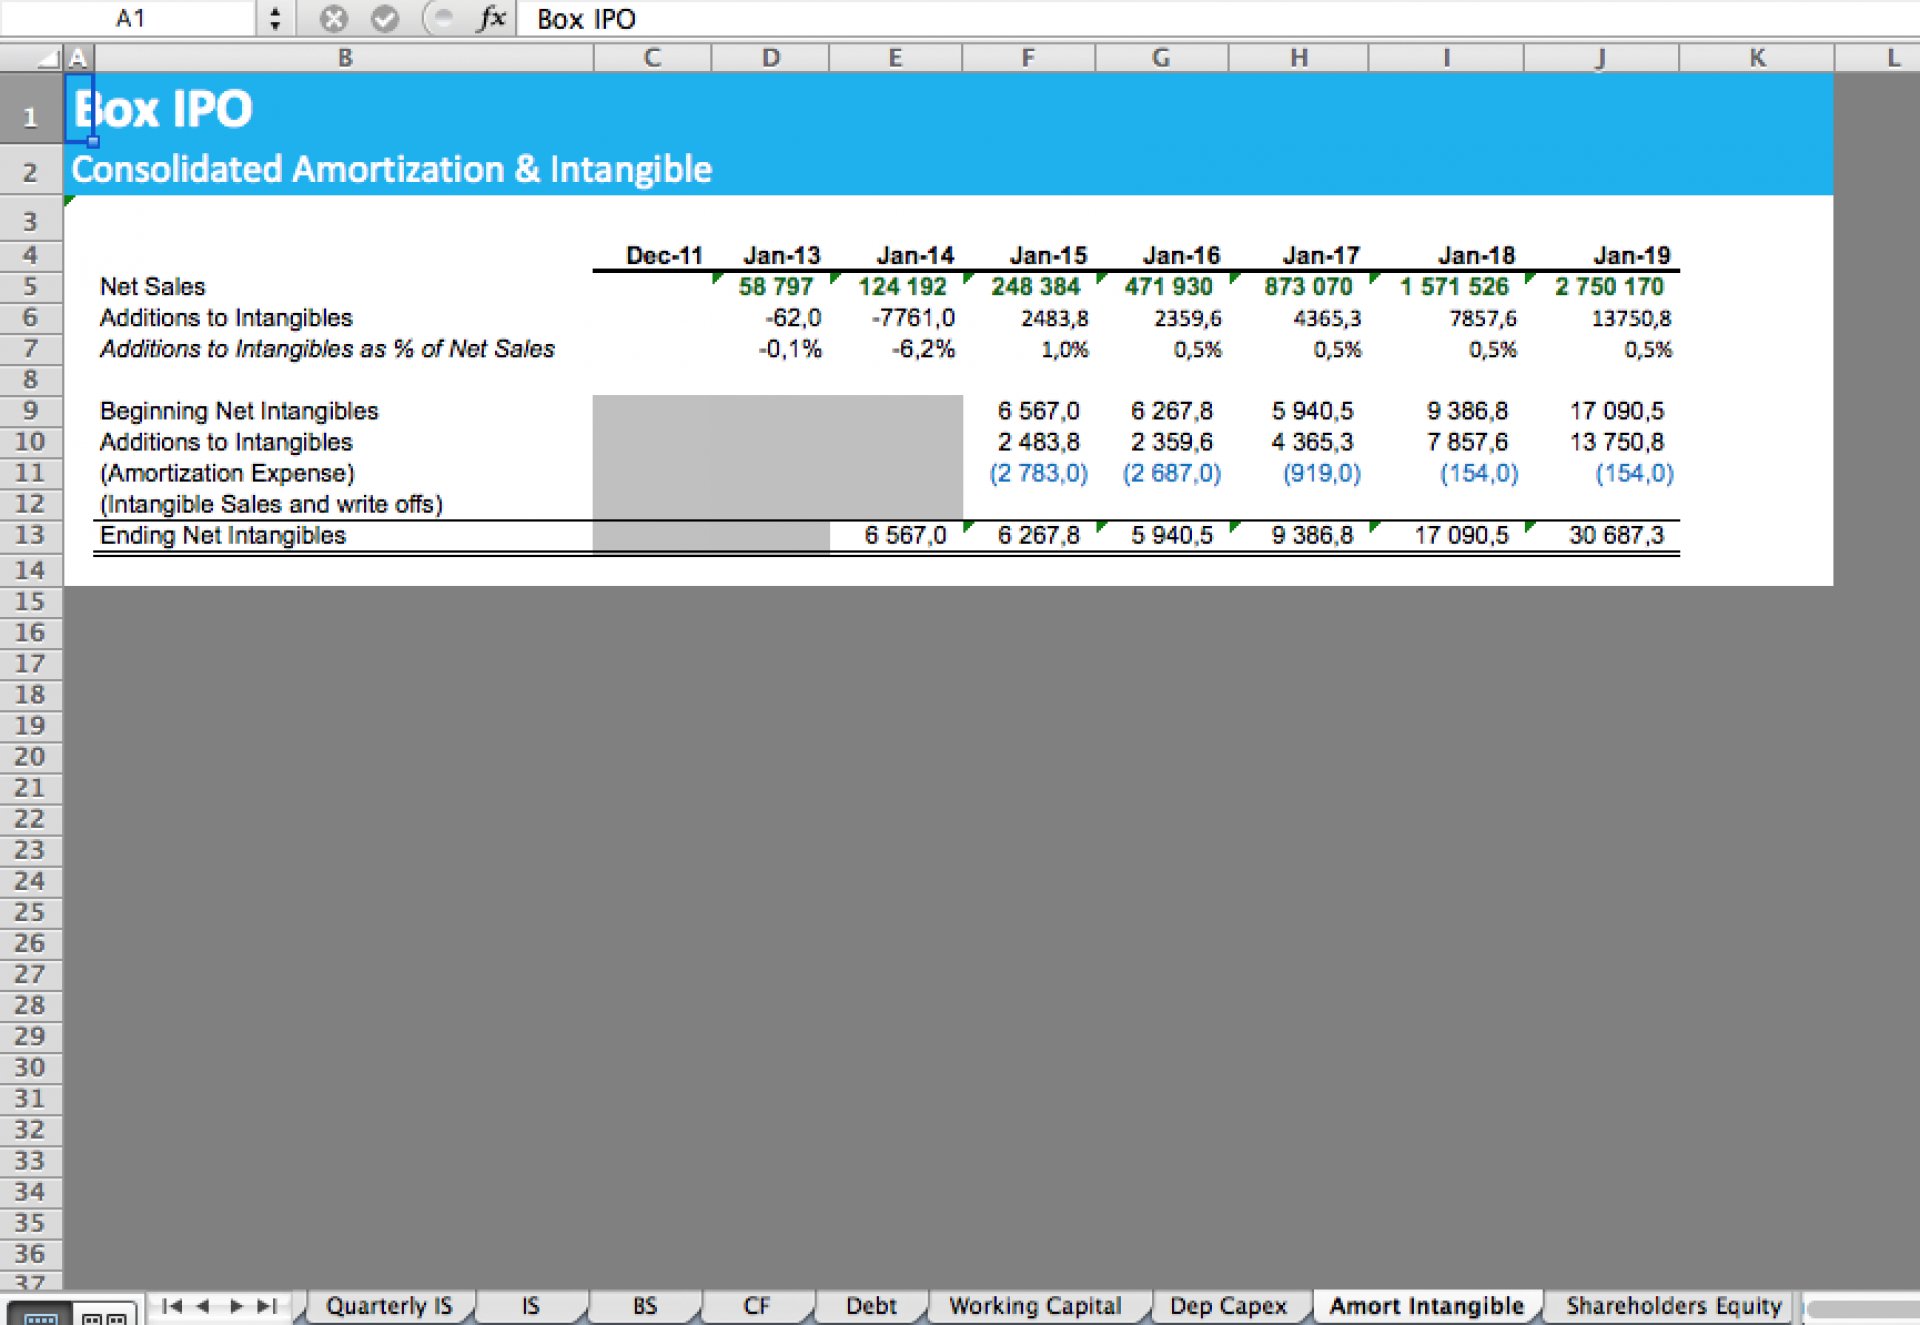This screenshot has width=1920, height=1325.
Task: Expand the Name Box stepper arrows
Action: (x=275, y=18)
